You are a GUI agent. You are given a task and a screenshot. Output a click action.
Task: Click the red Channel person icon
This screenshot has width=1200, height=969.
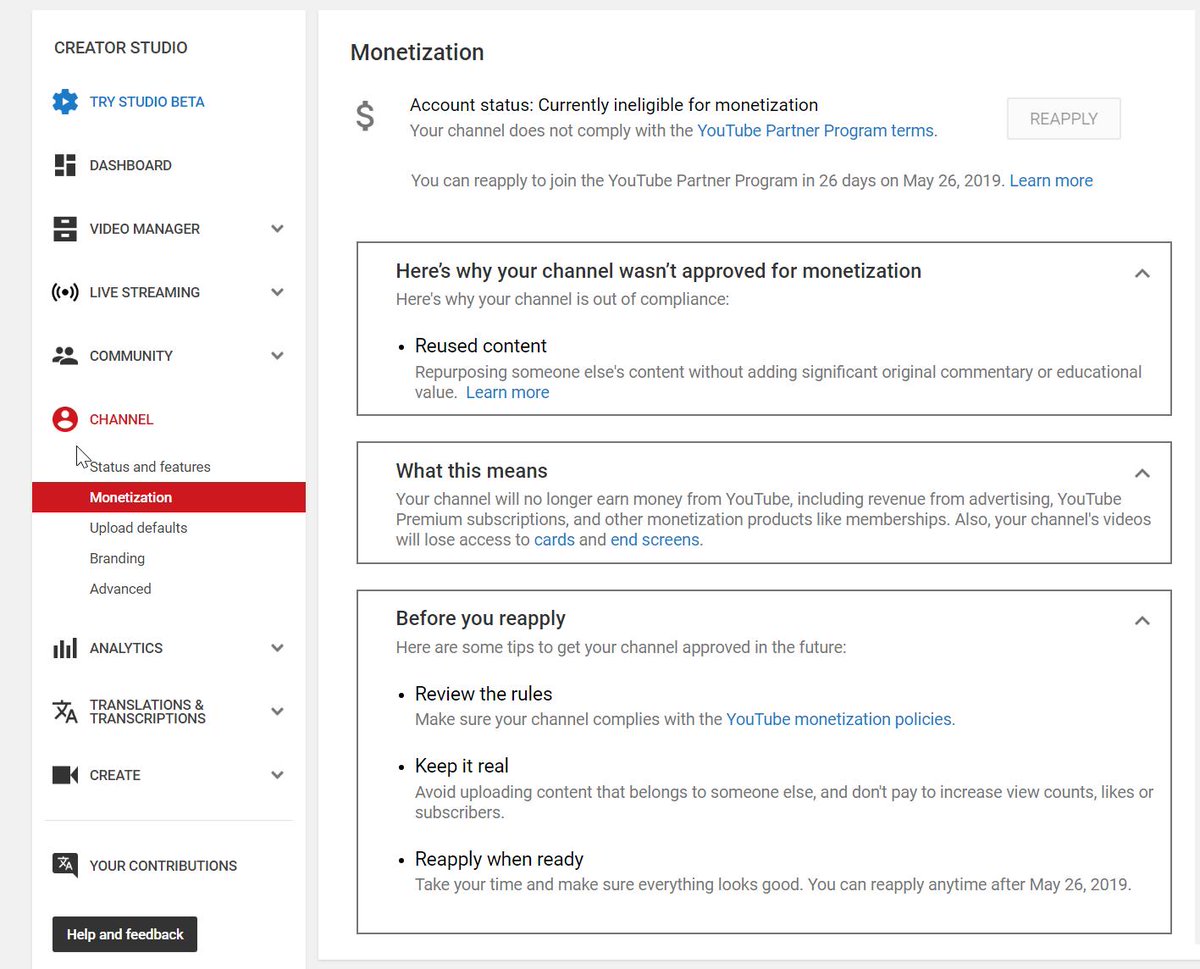coord(65,419)
